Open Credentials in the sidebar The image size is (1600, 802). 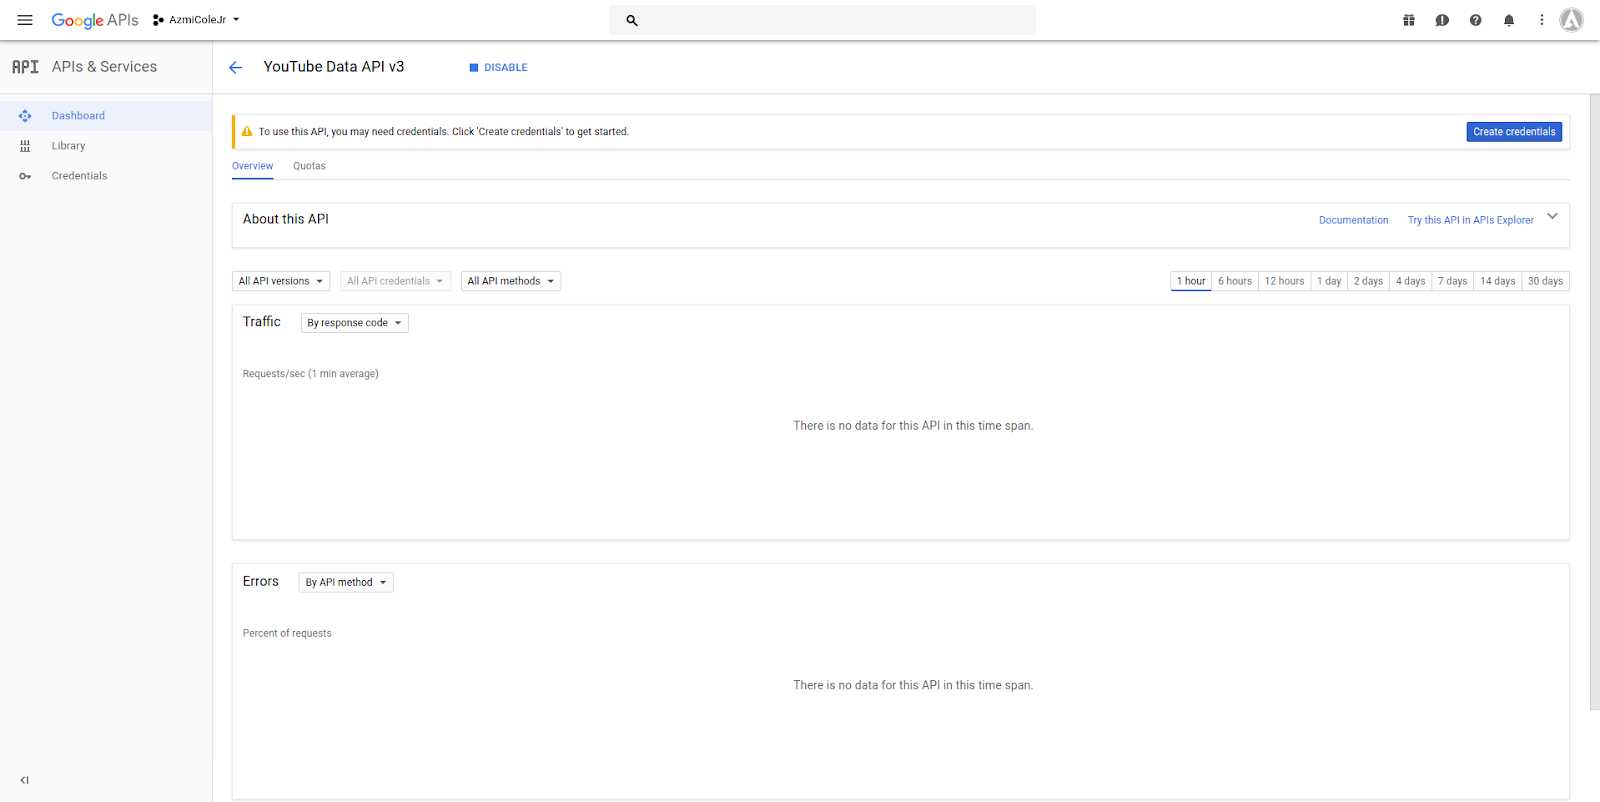click(x=106, y=176)
